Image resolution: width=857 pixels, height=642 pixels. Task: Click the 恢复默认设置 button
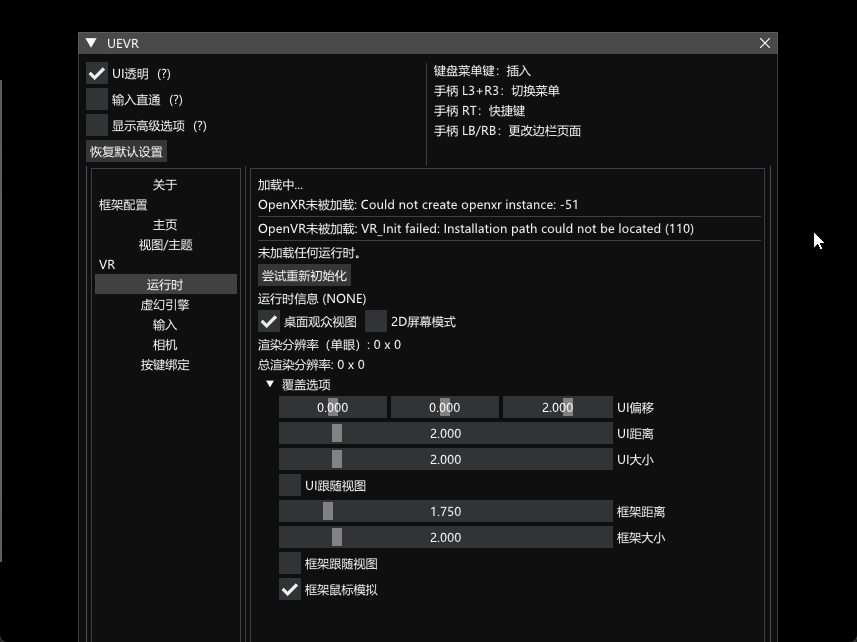tap(126, 152)
